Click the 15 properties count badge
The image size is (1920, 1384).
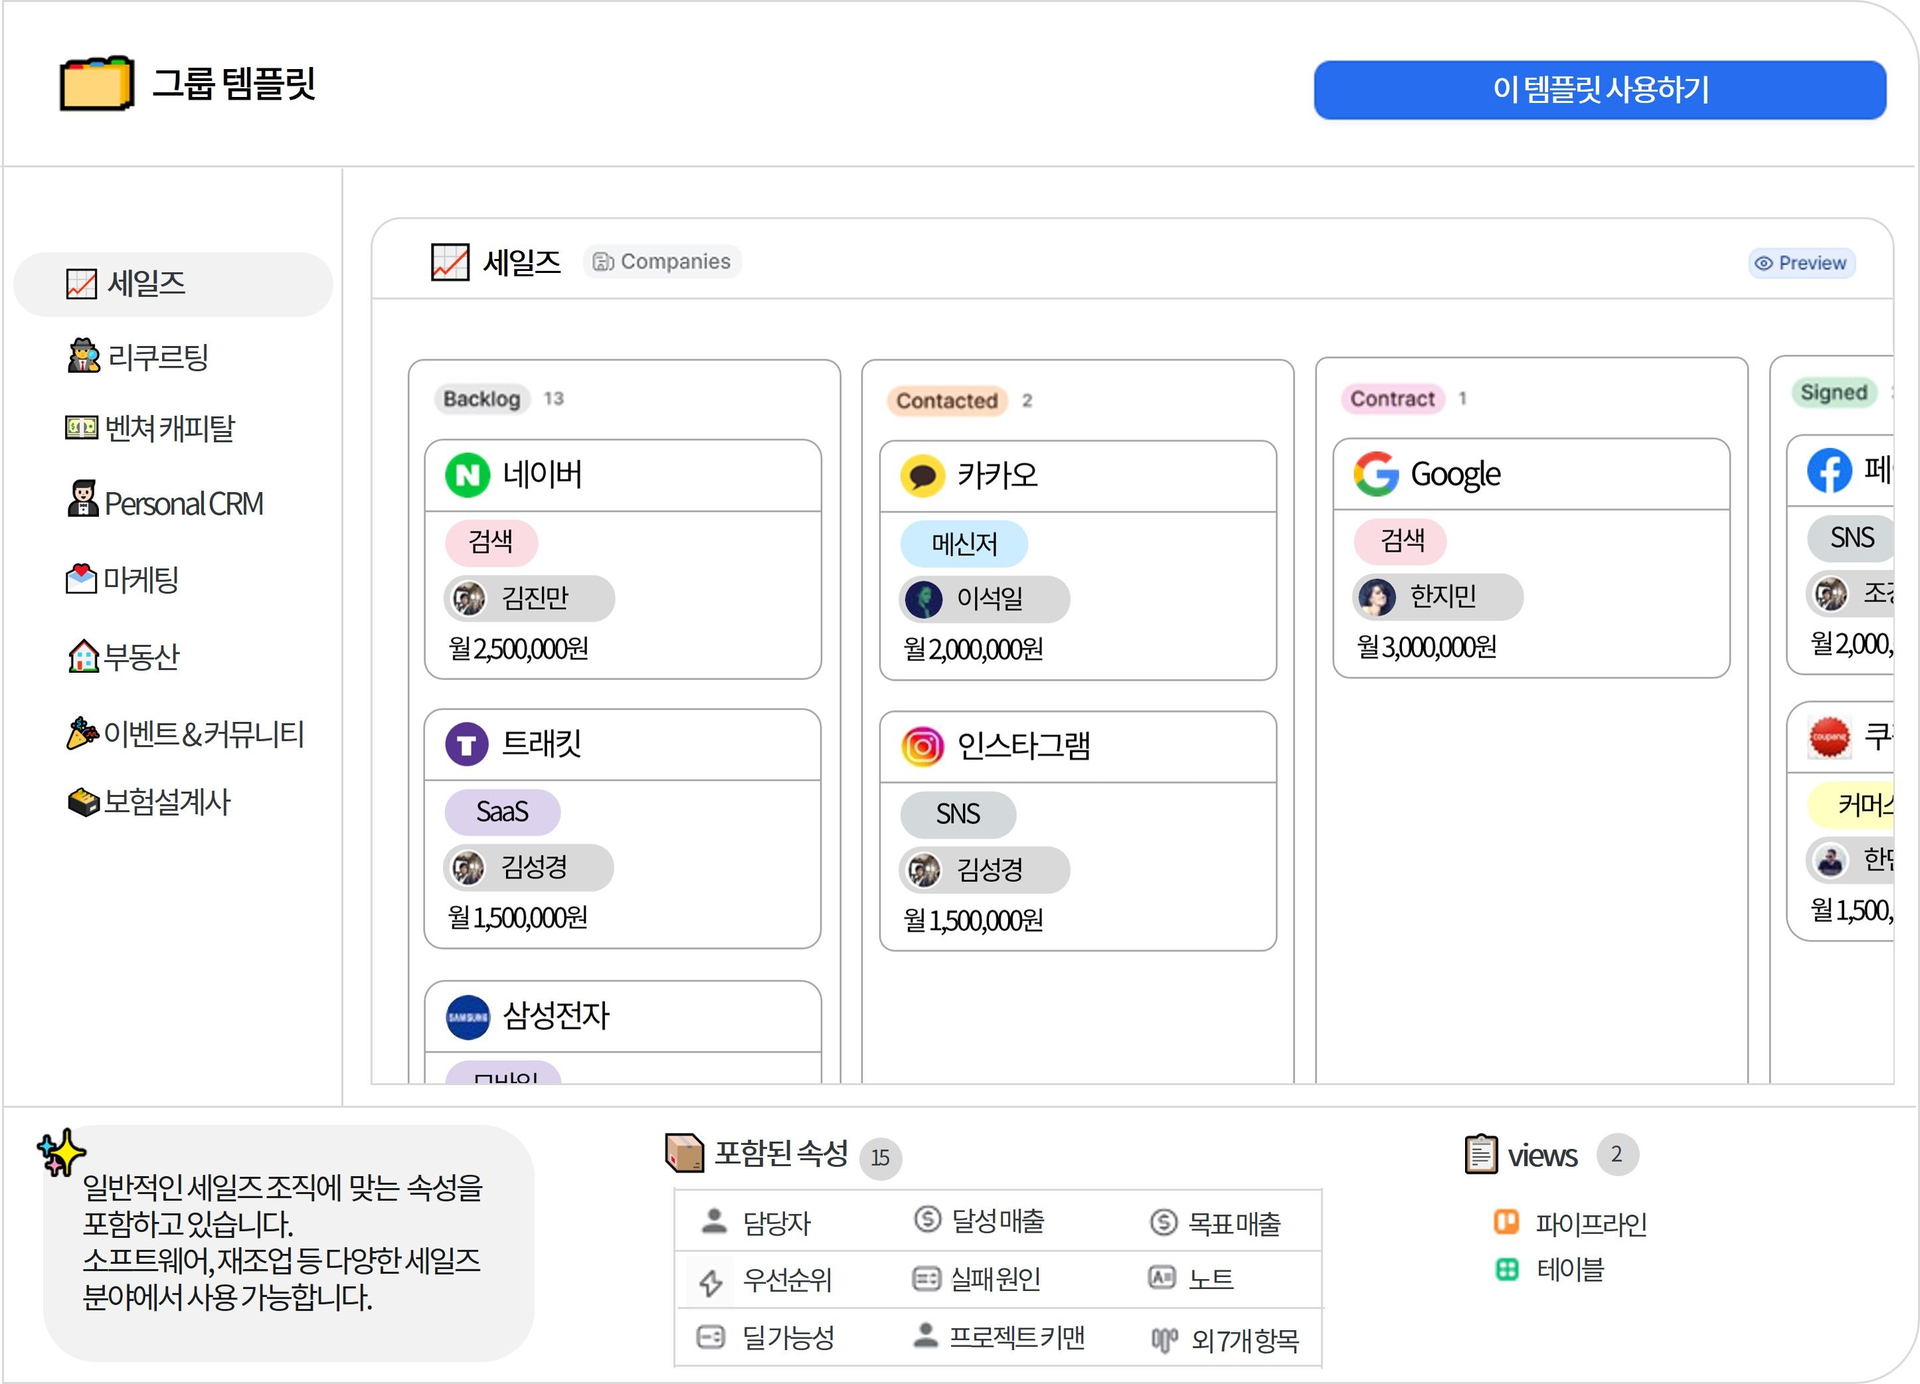pos(880,1158)
